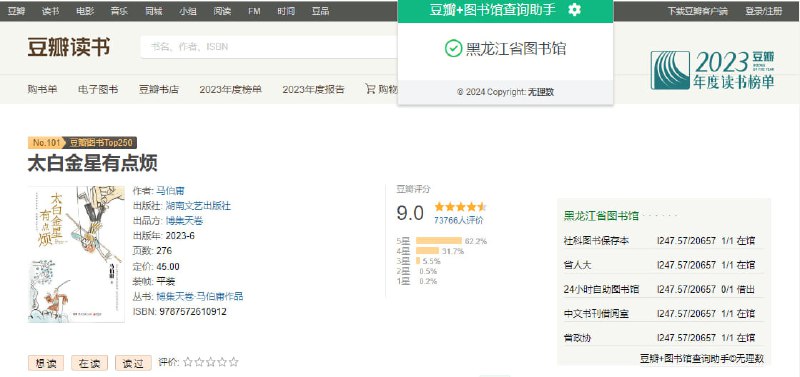Rate the book five stars
This screenshot has width=800, height=377.
point(234,362)
